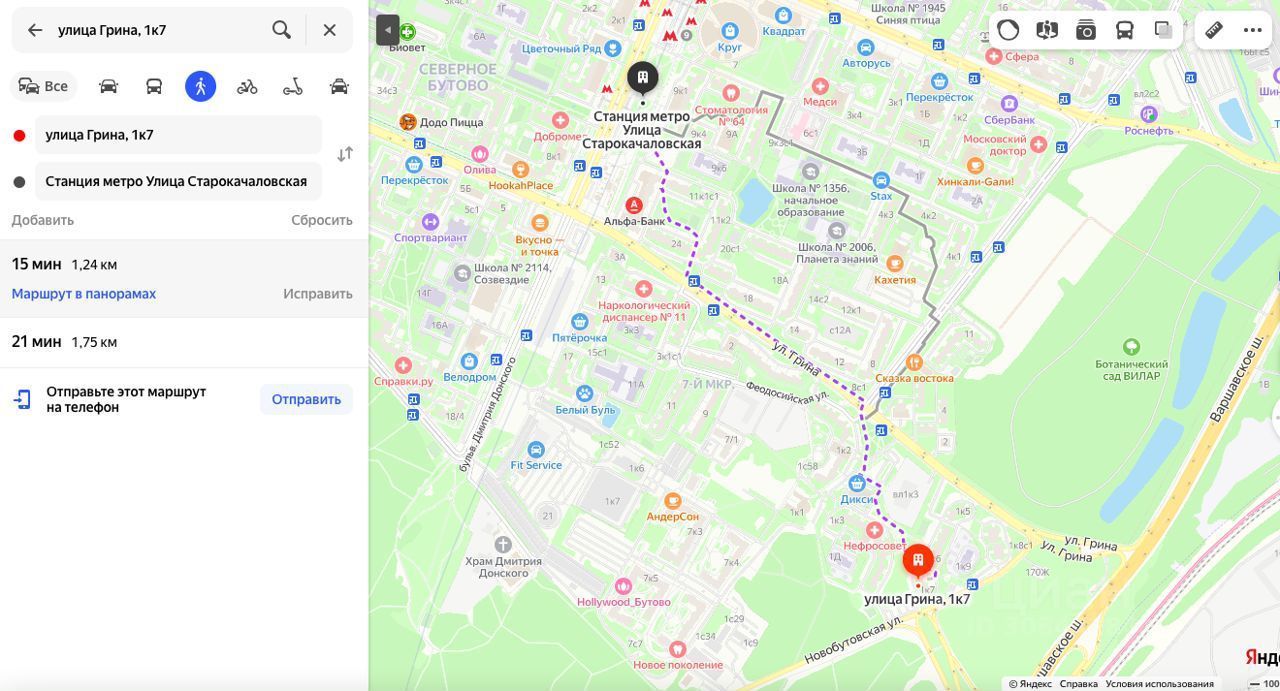The height and width of the screenshot is (691, 1280).
Task: Click the Роснефть gas station icon
Action: tap(1149, 115)
